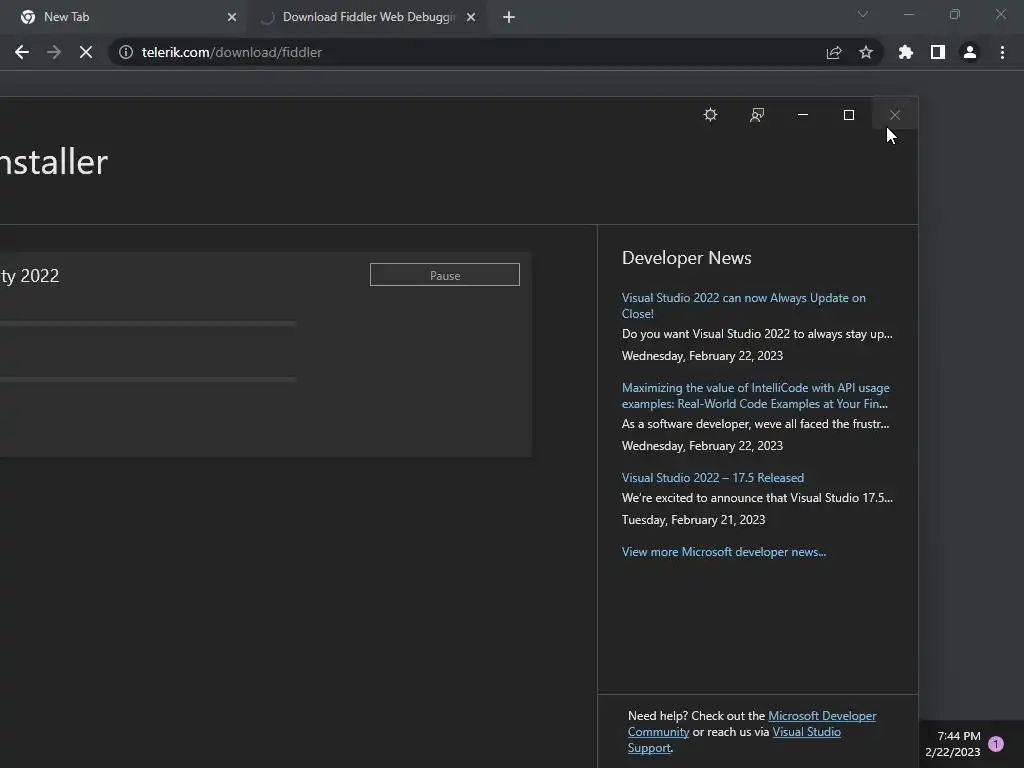1024x768 pixels.
Task: Open the Extensions puzzle icon
Action: (x=906, y=52)
